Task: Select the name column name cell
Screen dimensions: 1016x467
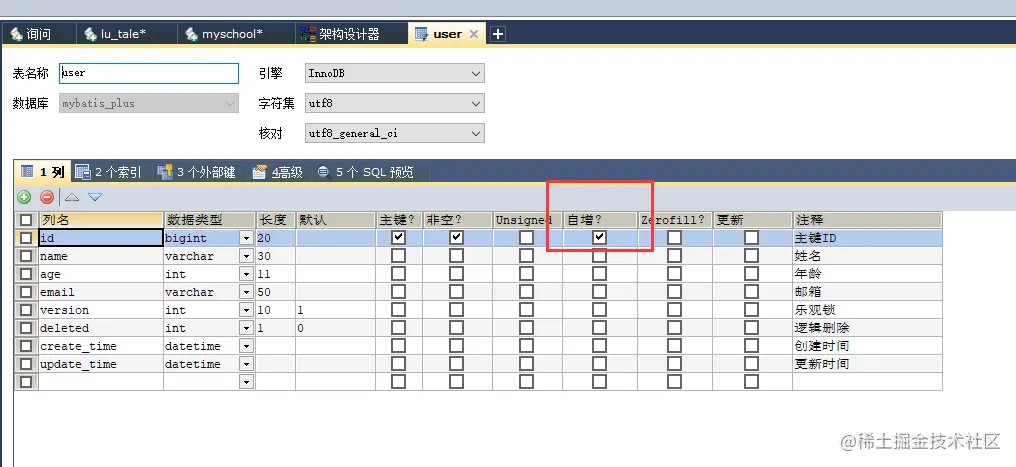Action: [x=100, y=256]
